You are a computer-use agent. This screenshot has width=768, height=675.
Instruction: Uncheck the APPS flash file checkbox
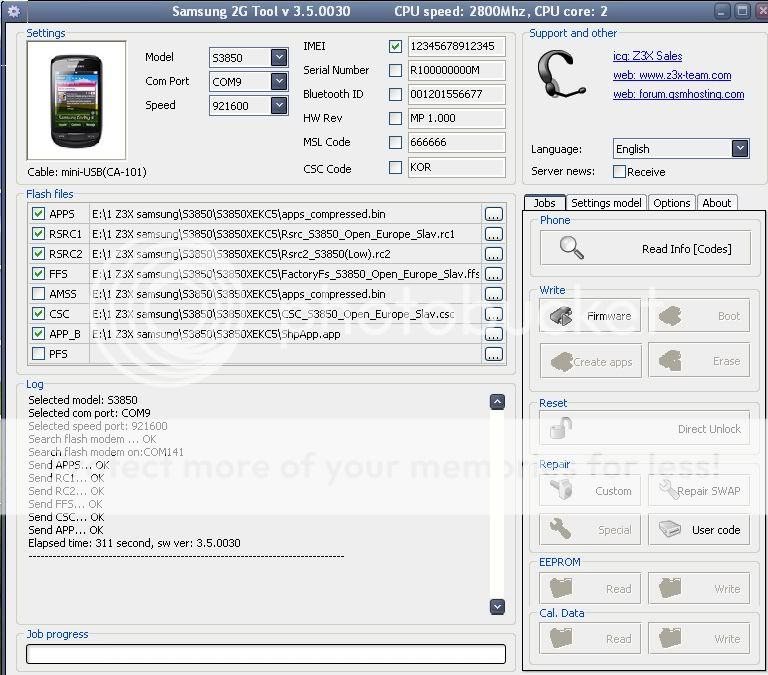[38, 214]
